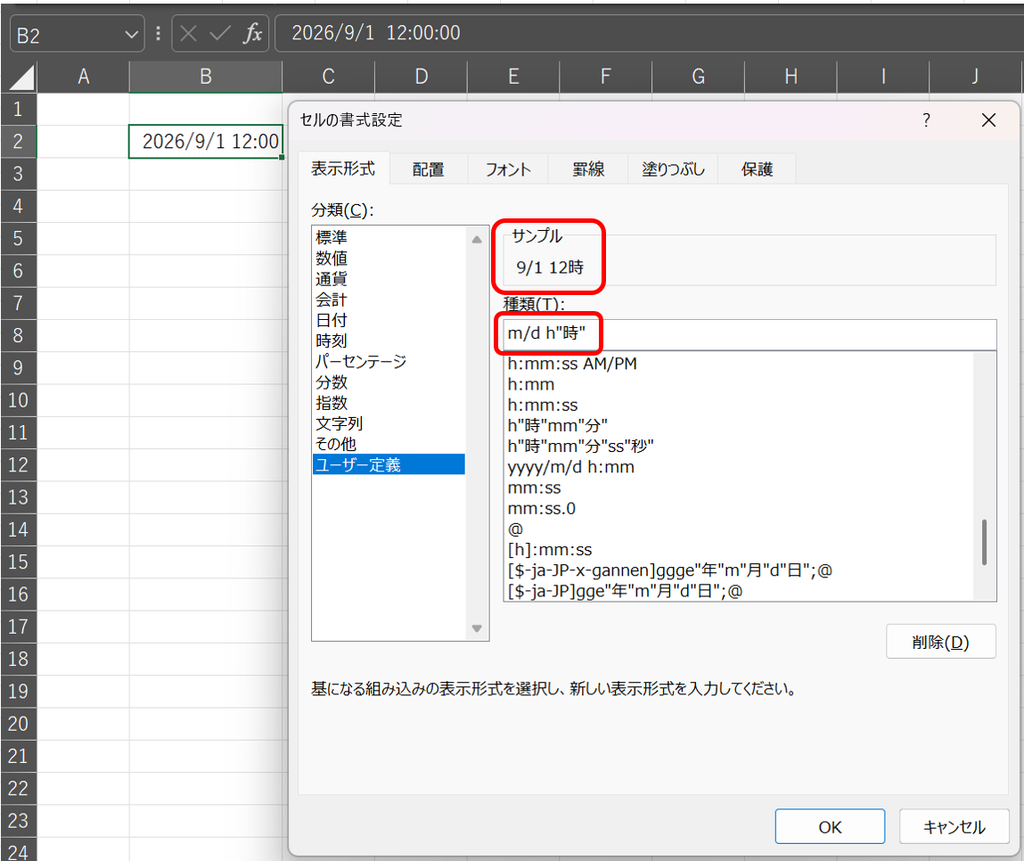Switch to the 配置 tab
Image resolution: width=1024 pixels, height=861 pixels.
coord(428,170)
